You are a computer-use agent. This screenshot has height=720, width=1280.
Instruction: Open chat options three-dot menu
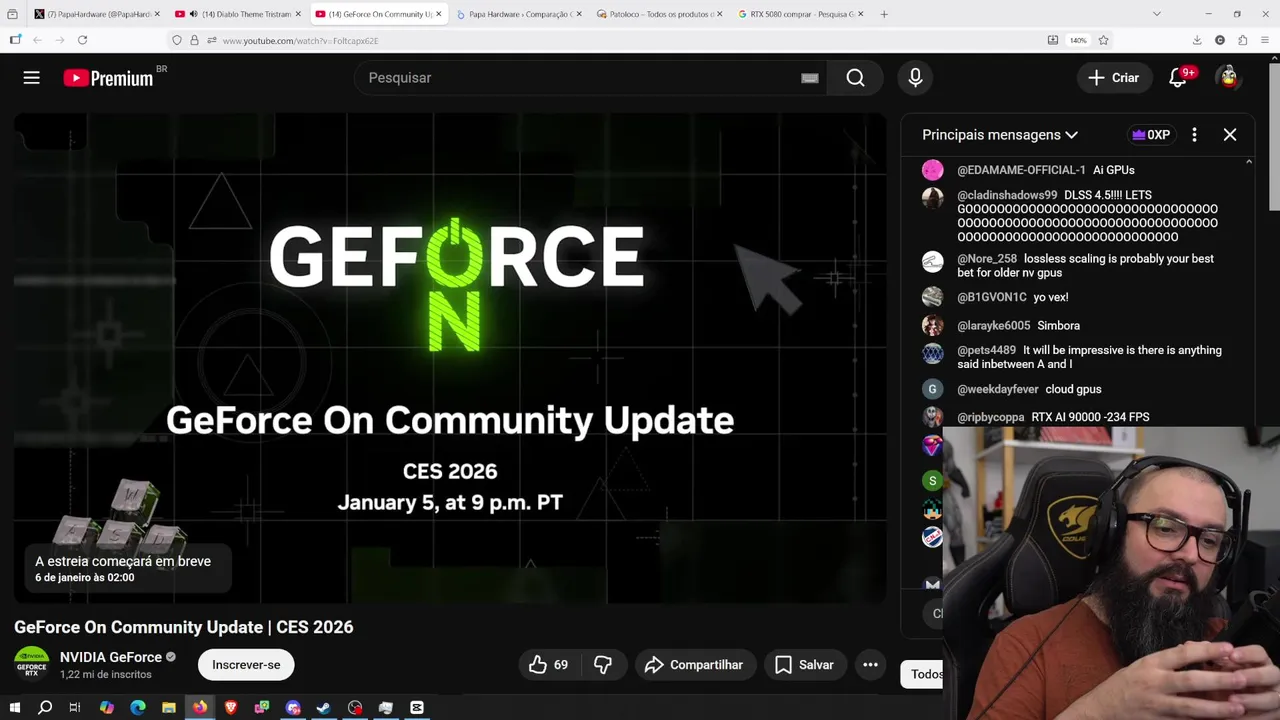(x=1194, y=135)
